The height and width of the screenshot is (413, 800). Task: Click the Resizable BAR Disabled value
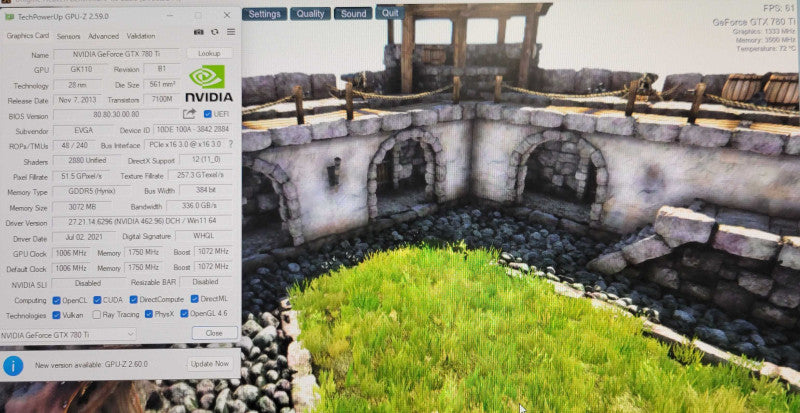(206, 281)
